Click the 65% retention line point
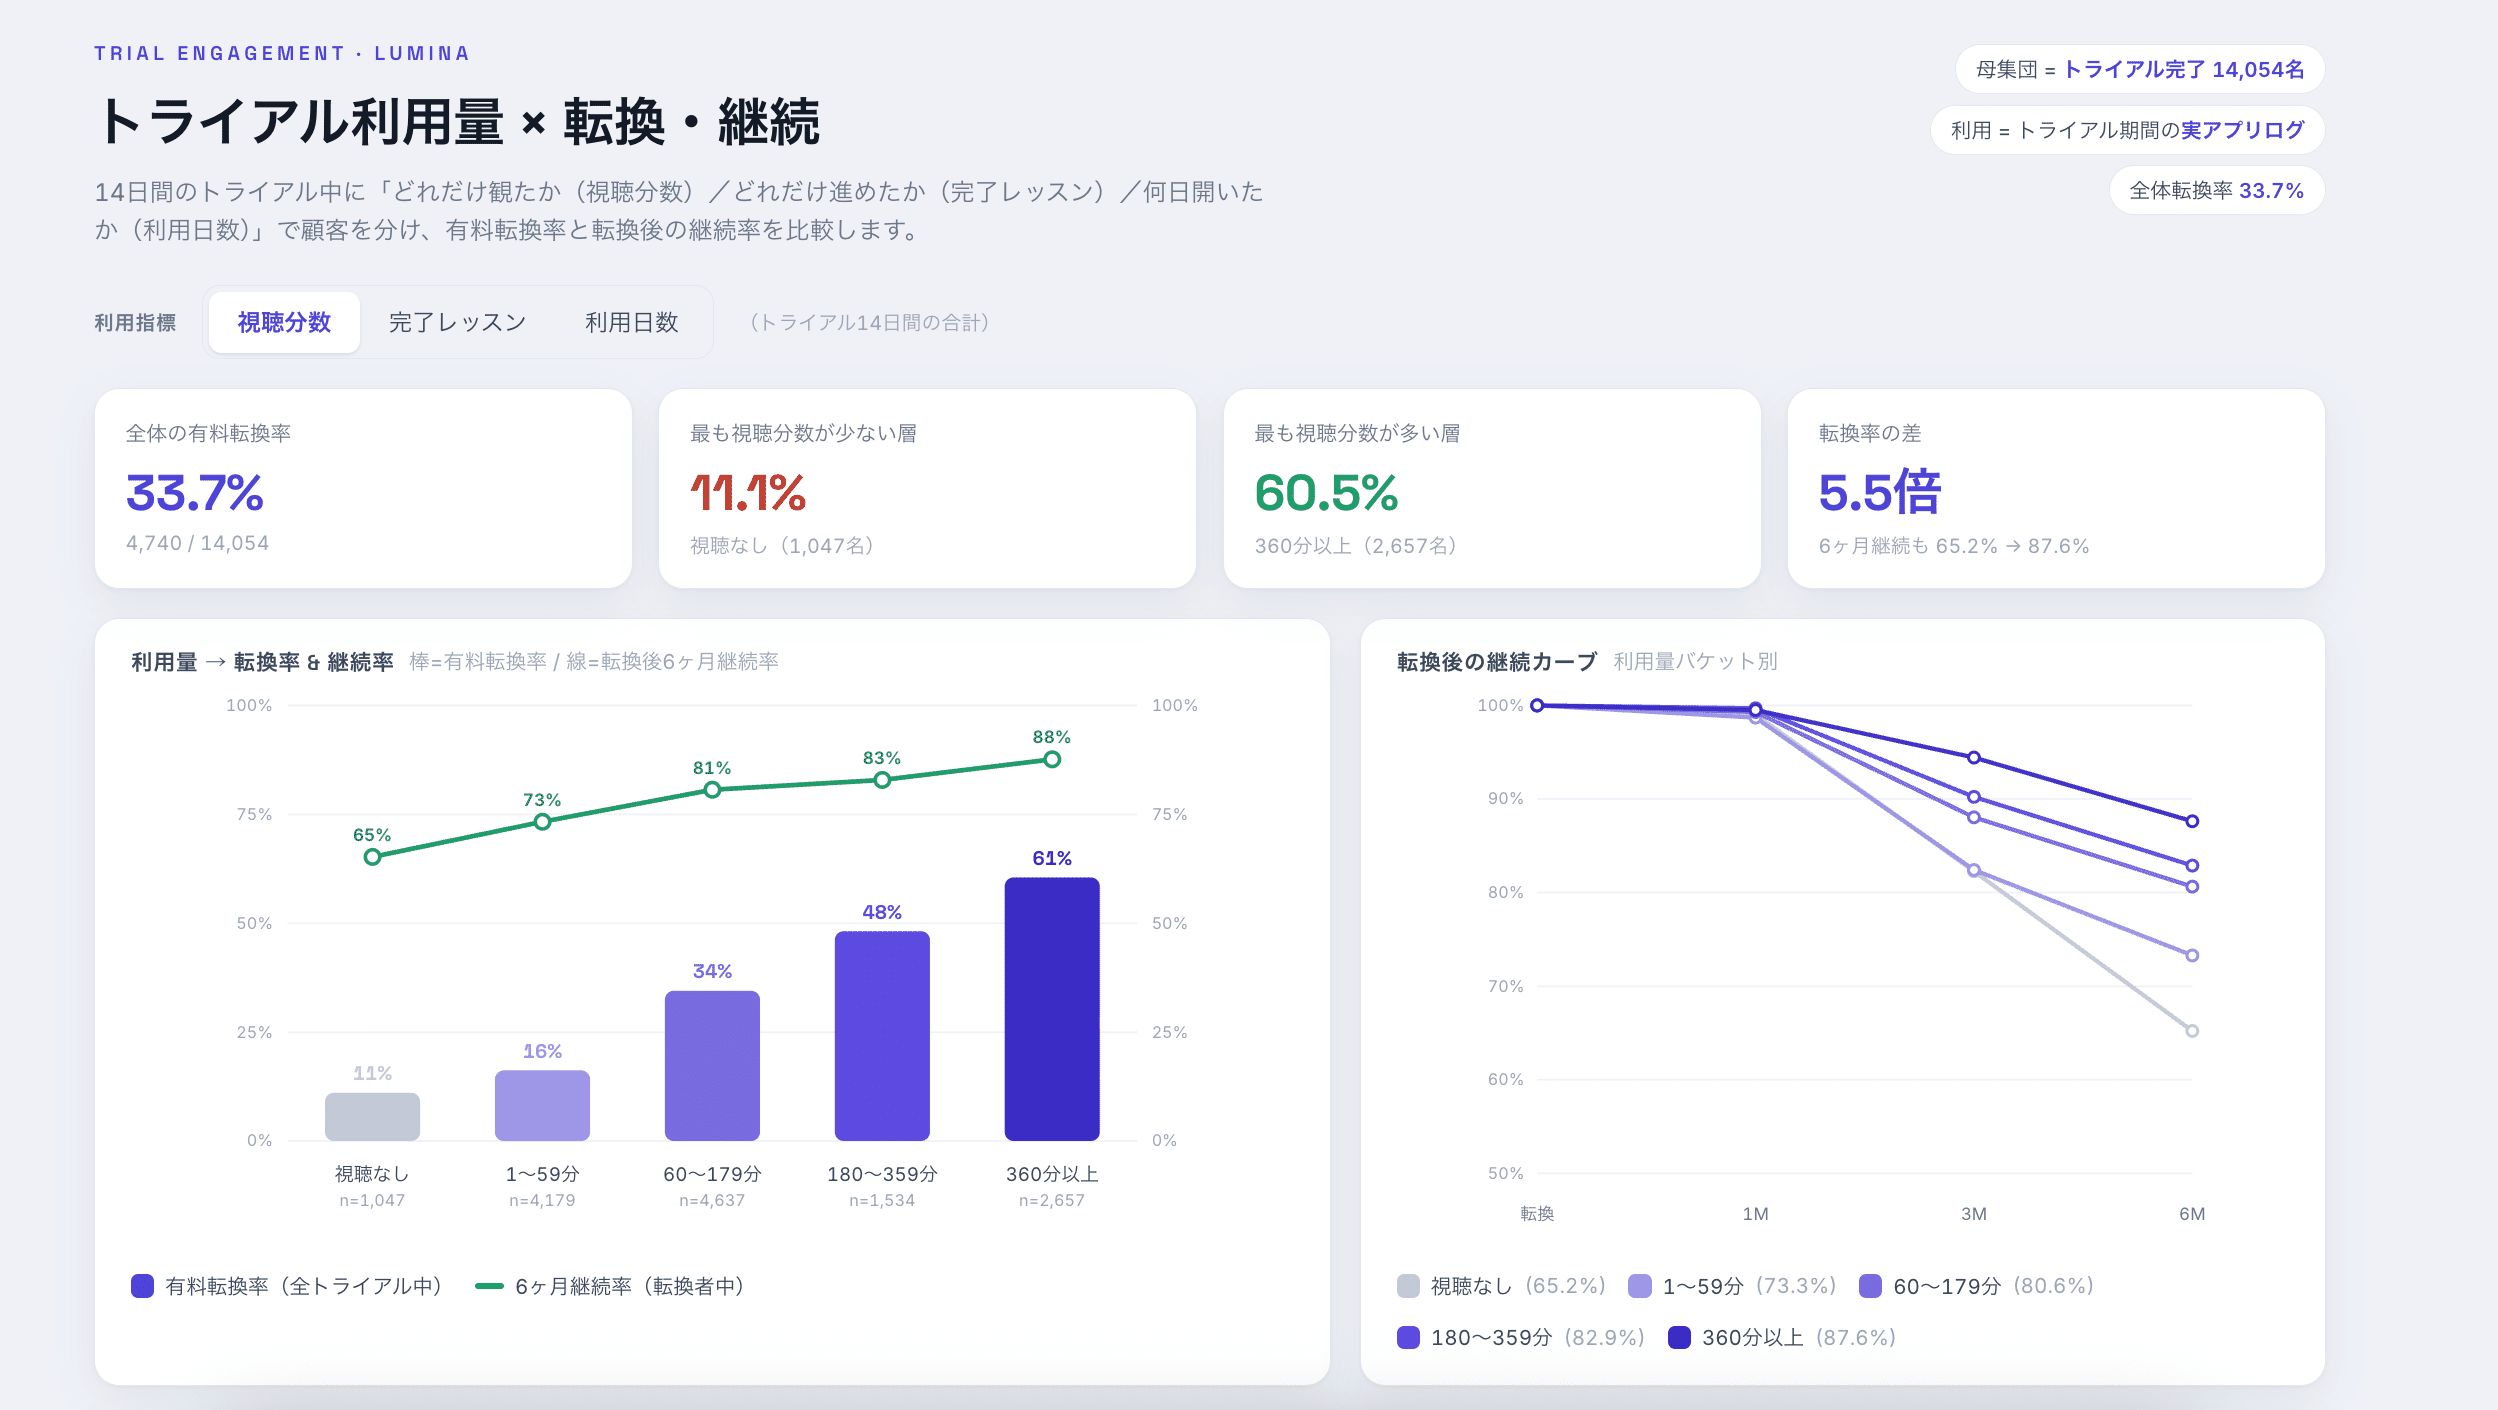2498x1410 pixels. (372, 857)
